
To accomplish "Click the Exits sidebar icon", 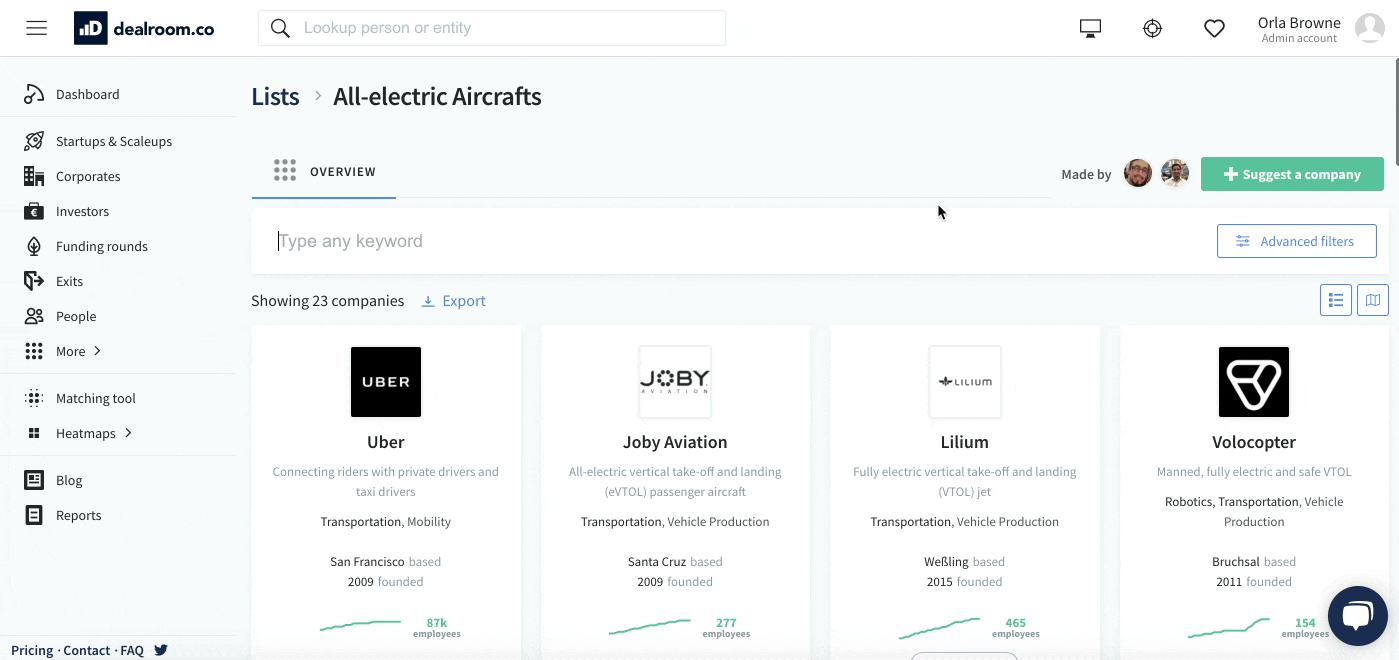I will click(34, 281).
